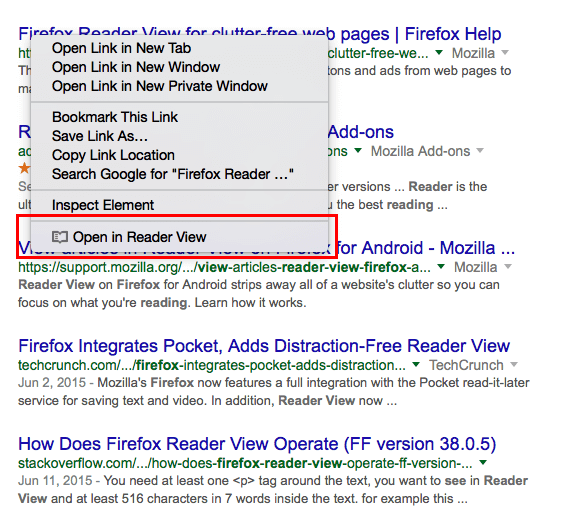Click the techcrunch.com firefox-integrates-pocket URL text
This screenshot has width=588, height=521.
click(212, 365)
